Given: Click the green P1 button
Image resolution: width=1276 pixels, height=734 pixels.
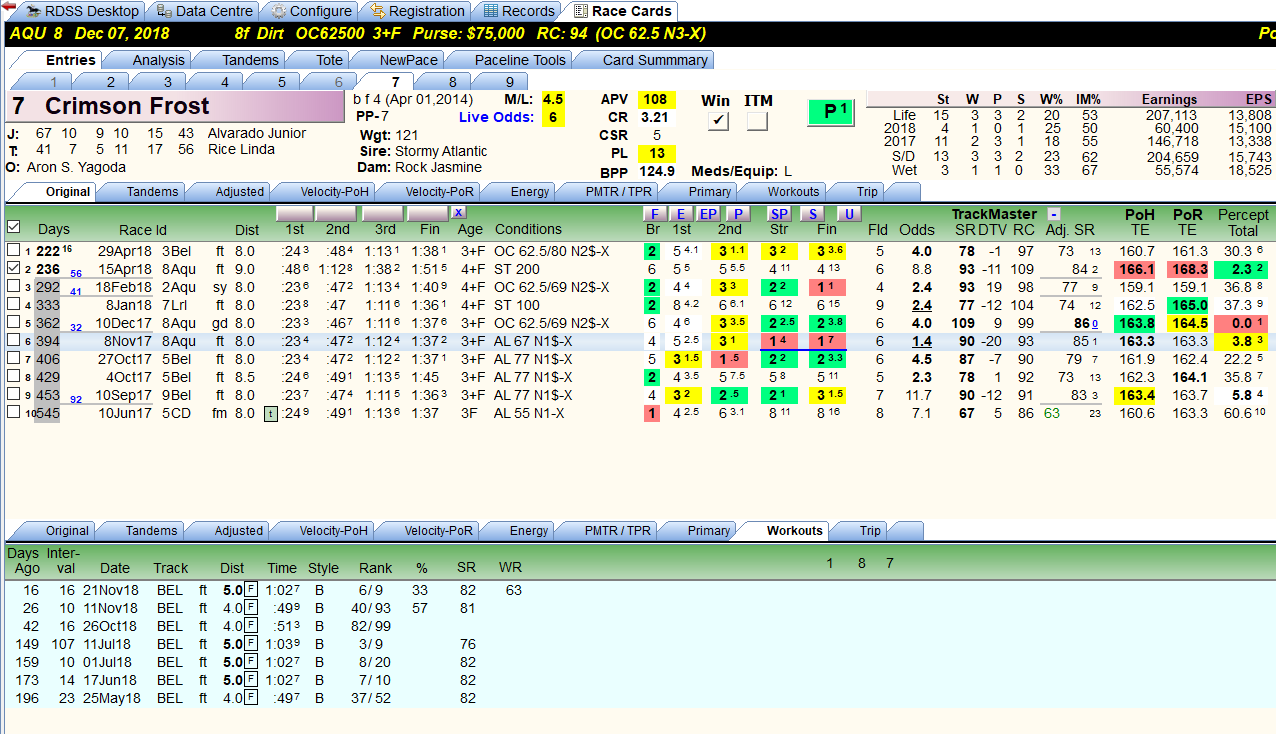Looking at the screenshot, I should tap(832, 113).
